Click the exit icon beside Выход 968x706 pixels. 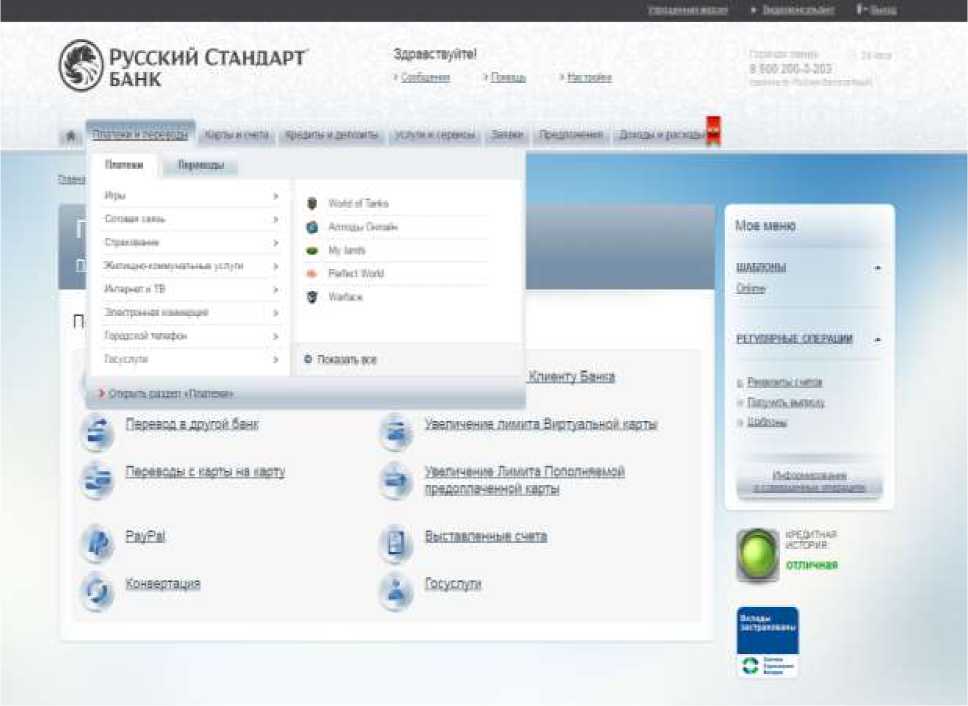coord(861,9)
